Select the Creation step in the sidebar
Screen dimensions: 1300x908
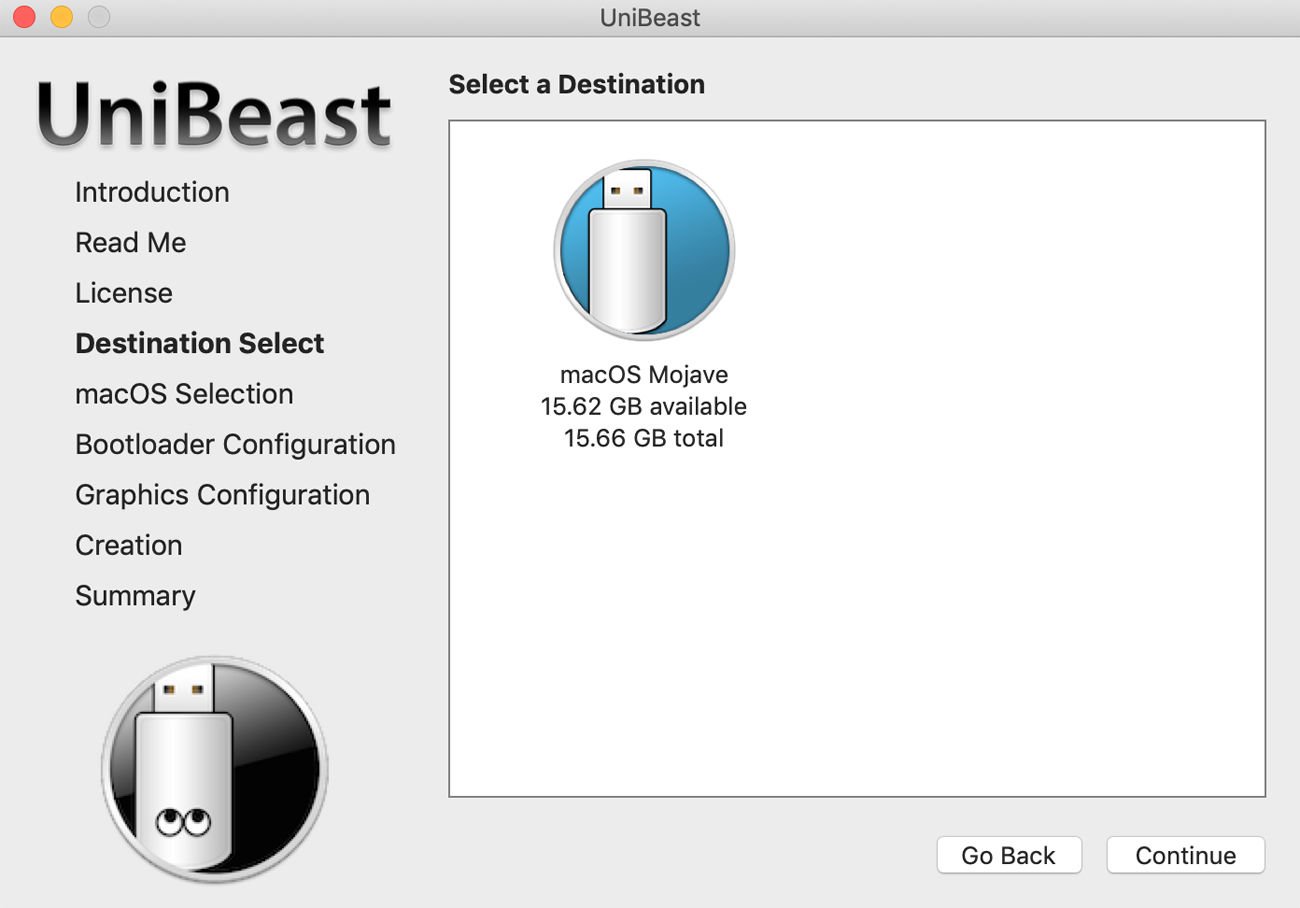pyautogui.click(x=128, y=545)
